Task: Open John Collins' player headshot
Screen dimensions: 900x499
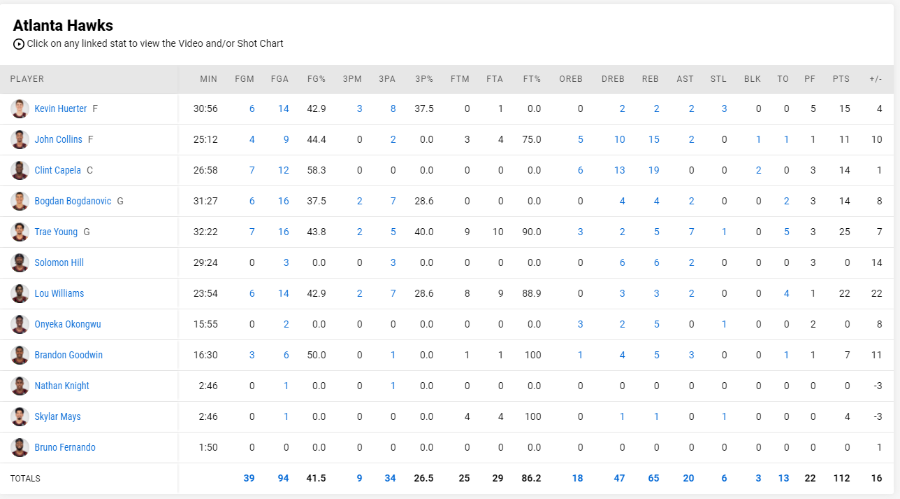Action: click(20, 140)
